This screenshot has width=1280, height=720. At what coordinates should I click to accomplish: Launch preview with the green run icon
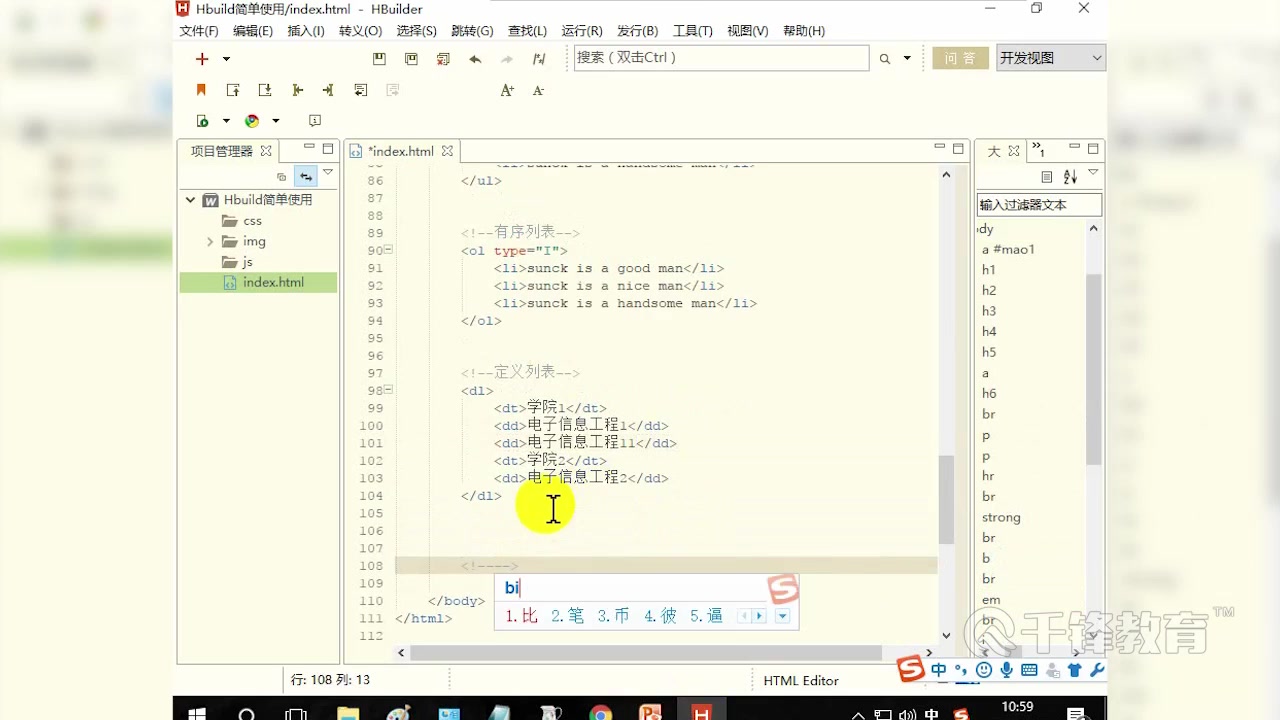coord(202,120)
